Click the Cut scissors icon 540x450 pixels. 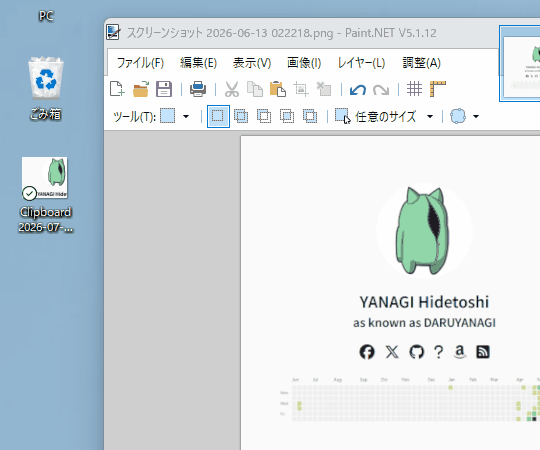point(232,89)
